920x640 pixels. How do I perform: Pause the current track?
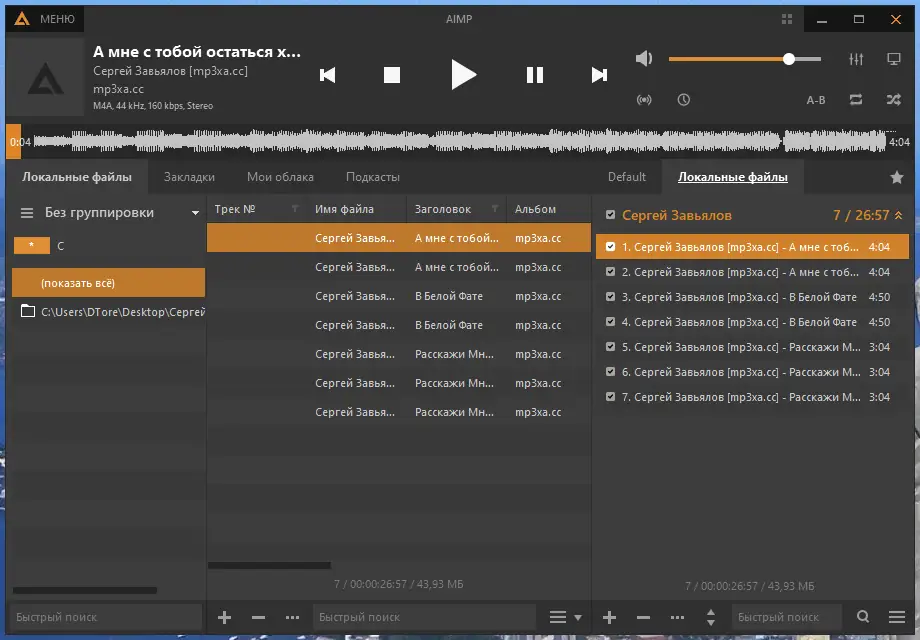[x=535, y=75]
